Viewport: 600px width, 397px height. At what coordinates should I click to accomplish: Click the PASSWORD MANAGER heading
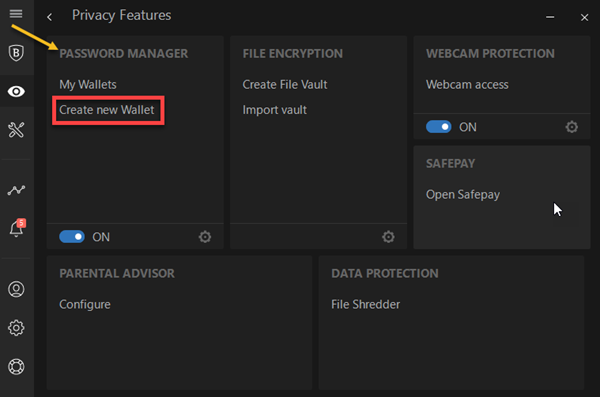coord(124,54)
